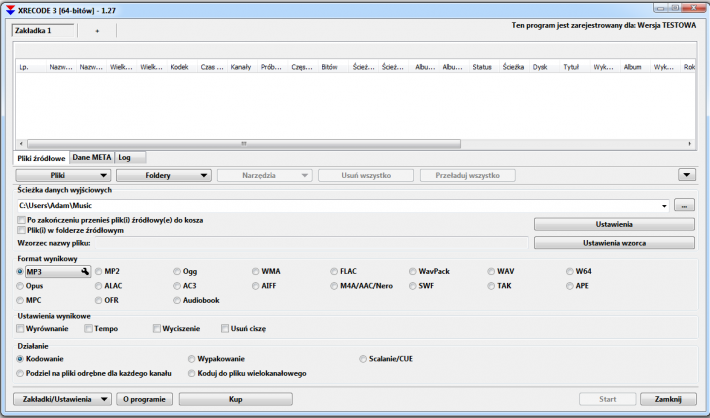This screenshot has height=418, width=710.
Task: Expand the output path combo box arrow
Action: (664, 206)
